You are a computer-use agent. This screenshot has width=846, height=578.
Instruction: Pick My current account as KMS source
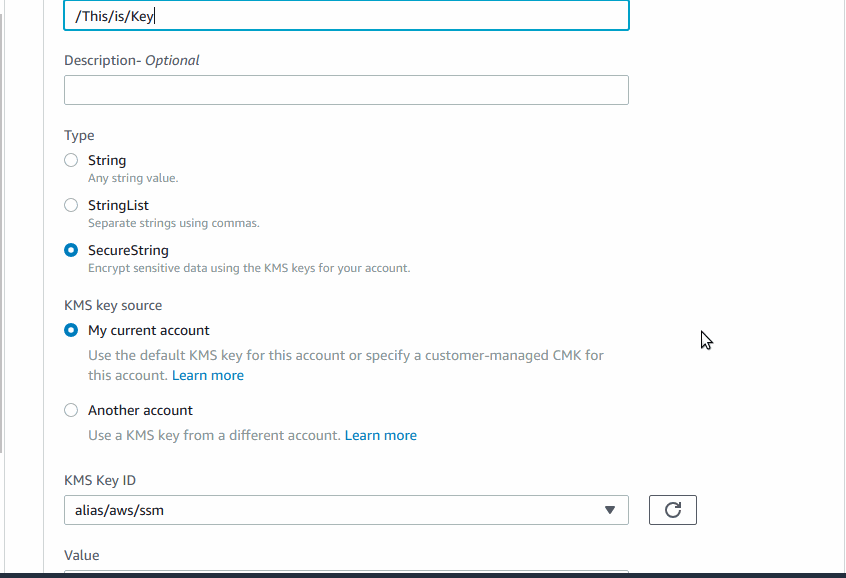(x=71, y=330)
